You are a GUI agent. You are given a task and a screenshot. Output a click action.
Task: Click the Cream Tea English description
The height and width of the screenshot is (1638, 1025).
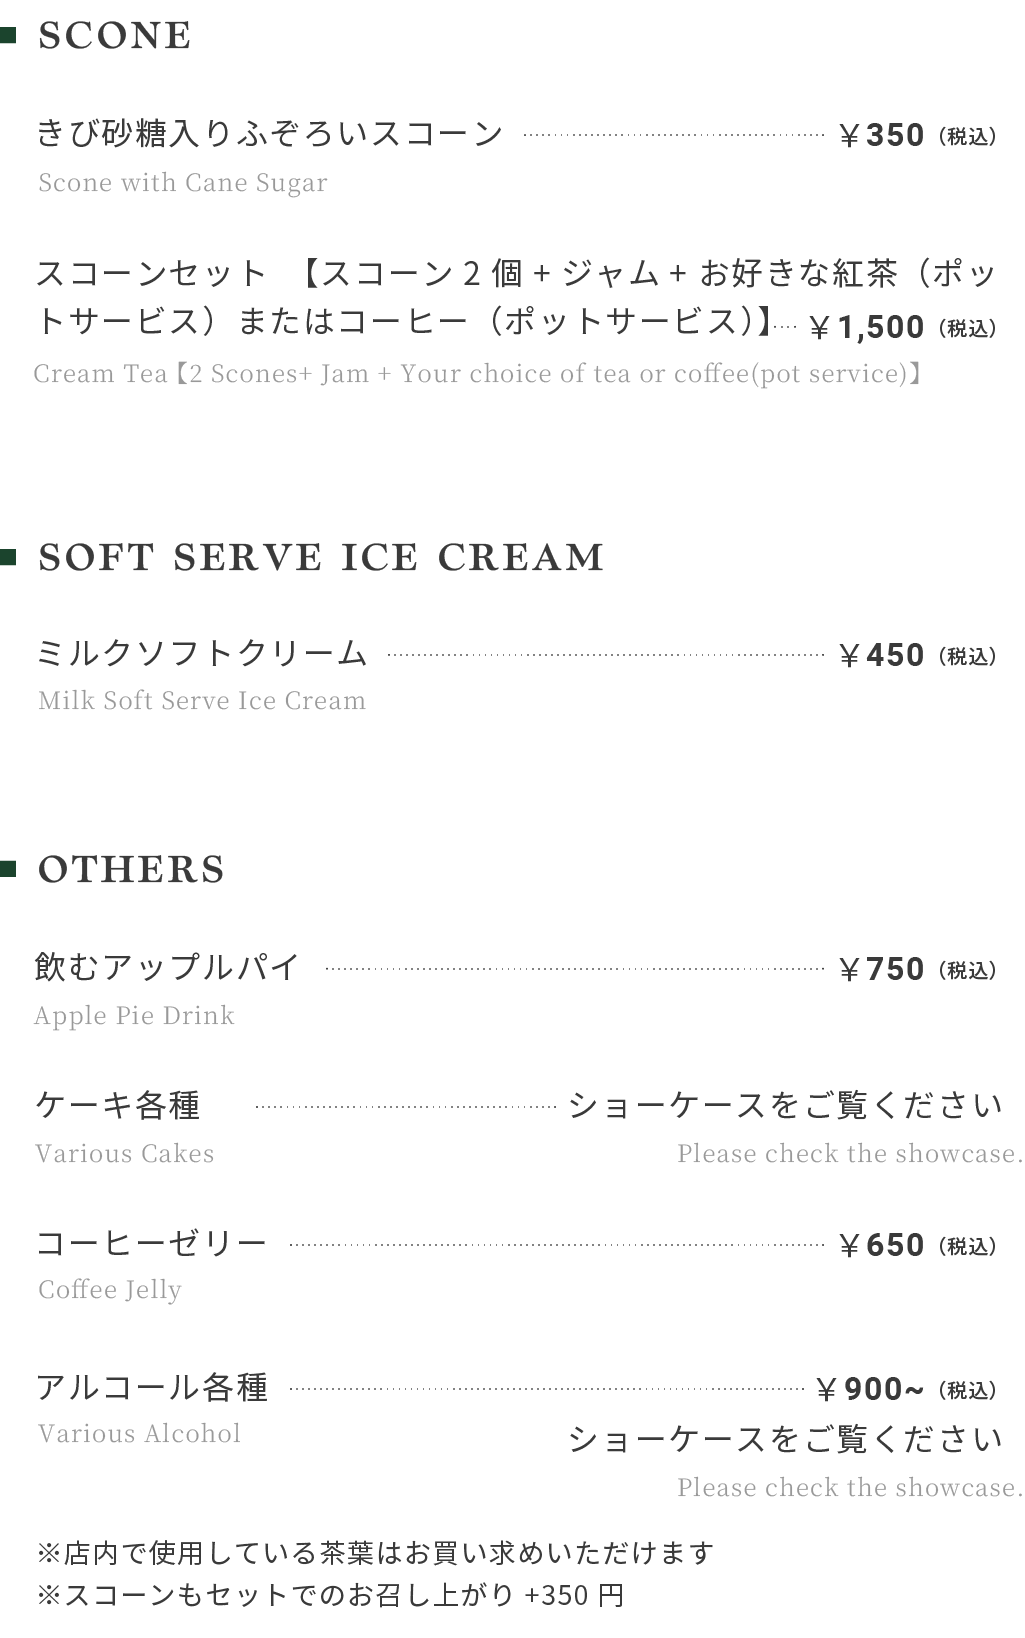[x=476, y=374]
